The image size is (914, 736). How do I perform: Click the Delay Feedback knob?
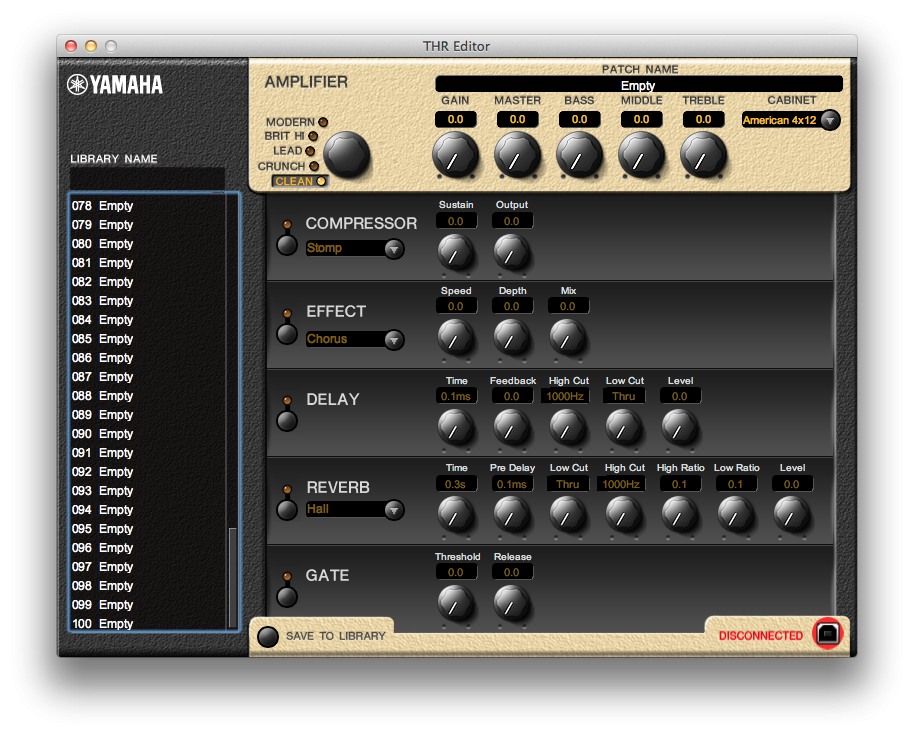point(511,427)
